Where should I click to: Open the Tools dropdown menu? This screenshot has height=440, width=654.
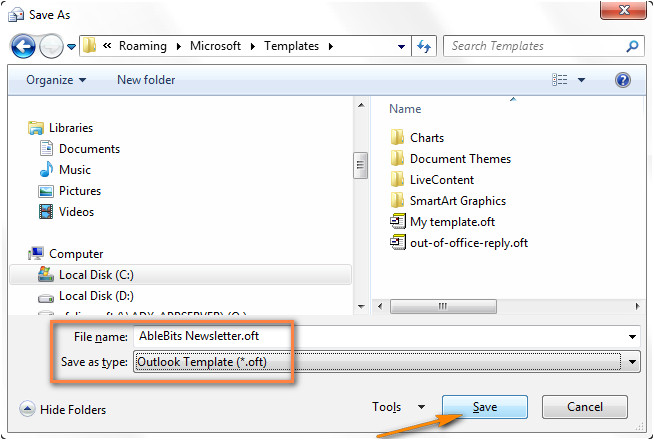[398, 407]
